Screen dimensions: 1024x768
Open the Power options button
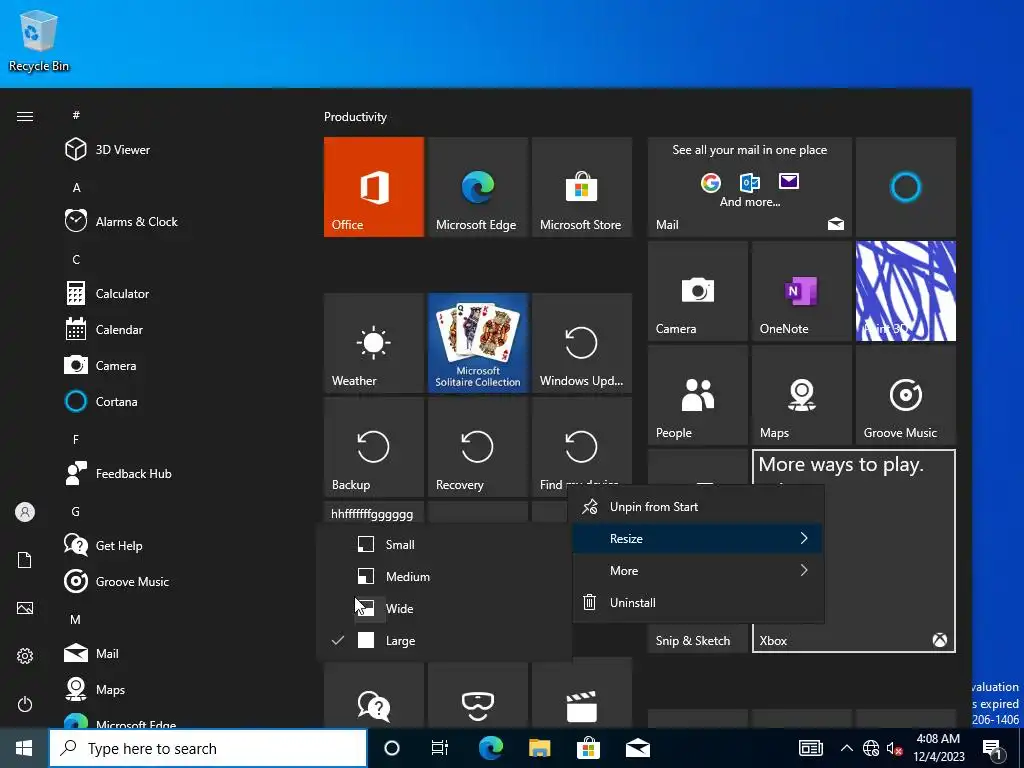pos(25,704)
